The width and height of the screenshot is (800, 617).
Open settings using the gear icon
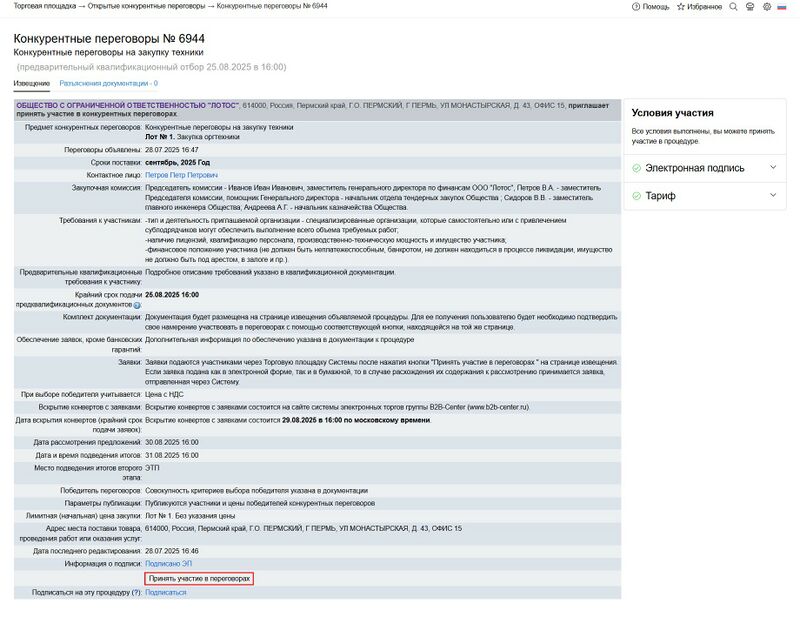pos(767,6)
